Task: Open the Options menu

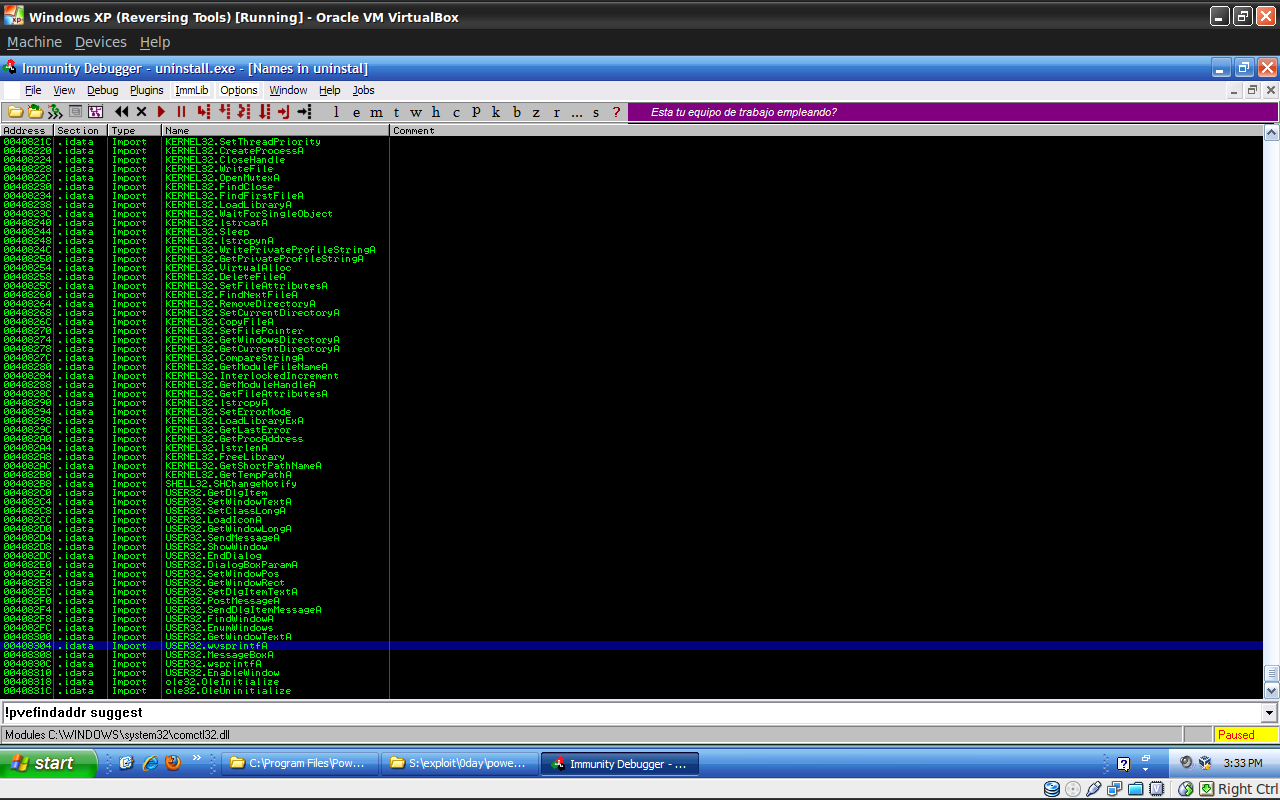Action: [239, 90]
